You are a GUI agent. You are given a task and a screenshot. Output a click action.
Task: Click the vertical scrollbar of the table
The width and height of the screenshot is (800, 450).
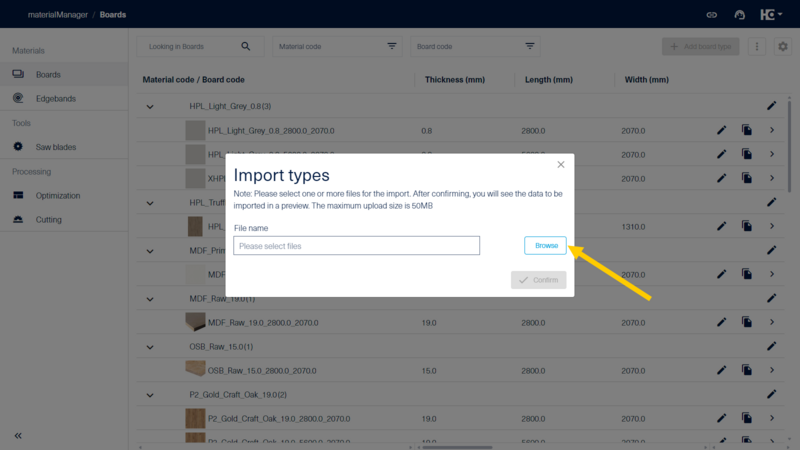(789, 146)
